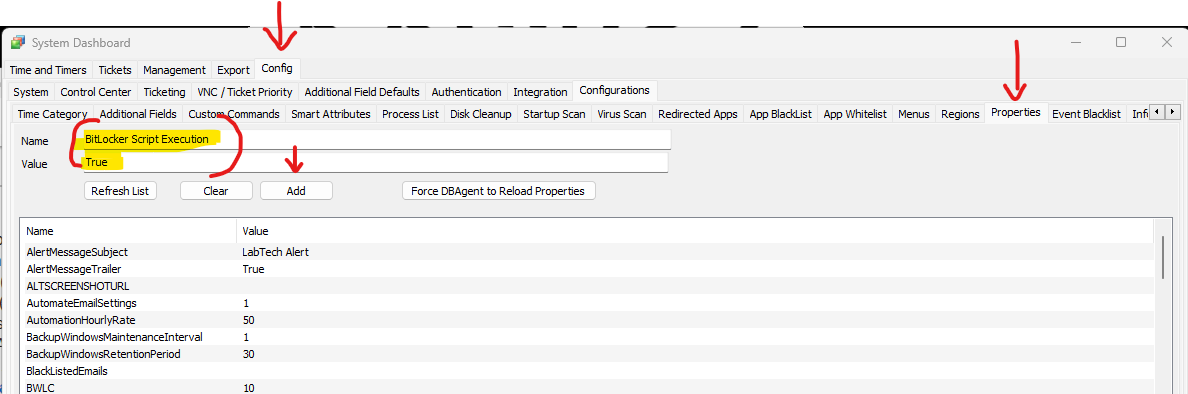The image size is (1188, 394).
Task: Open the Redirected Apps tab
Action: pos(698,114)
